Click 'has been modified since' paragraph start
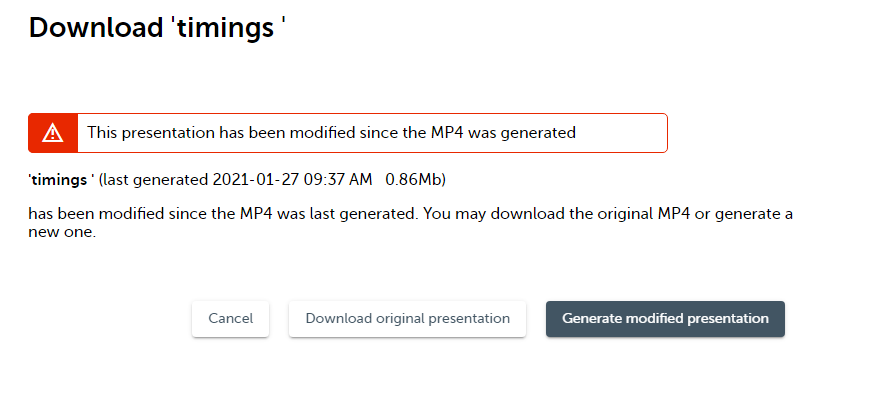 (110, 215)
